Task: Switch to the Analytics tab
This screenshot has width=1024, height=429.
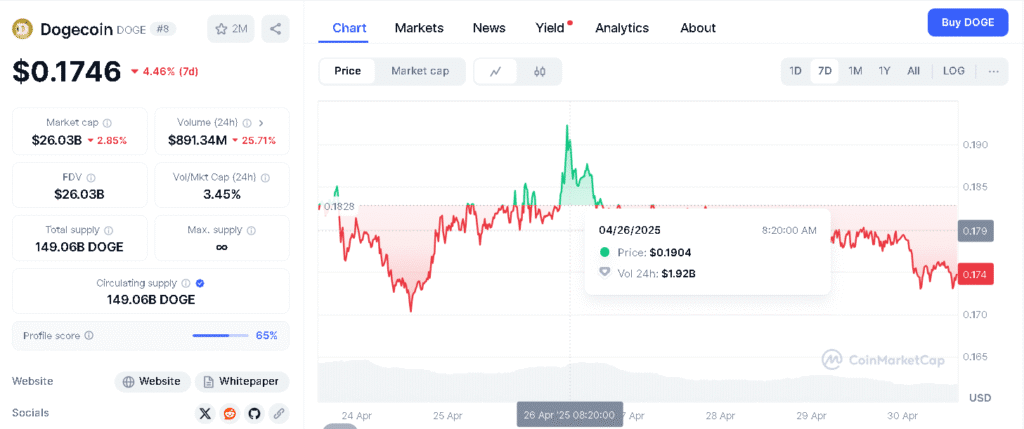Action: [x=622, y=28]
